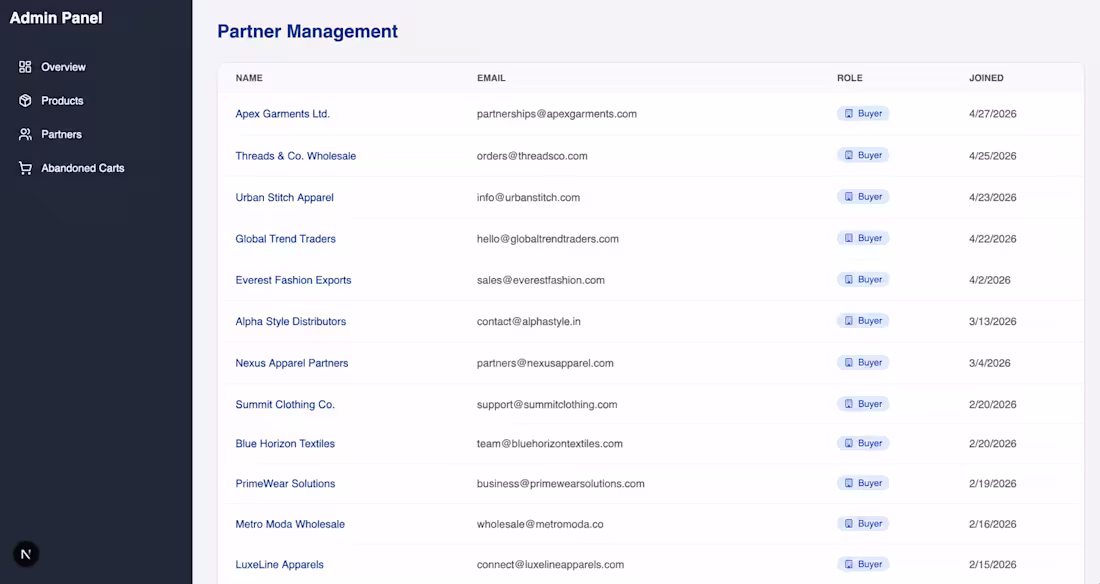Open Global Trend Traders partner

point(286,239)
